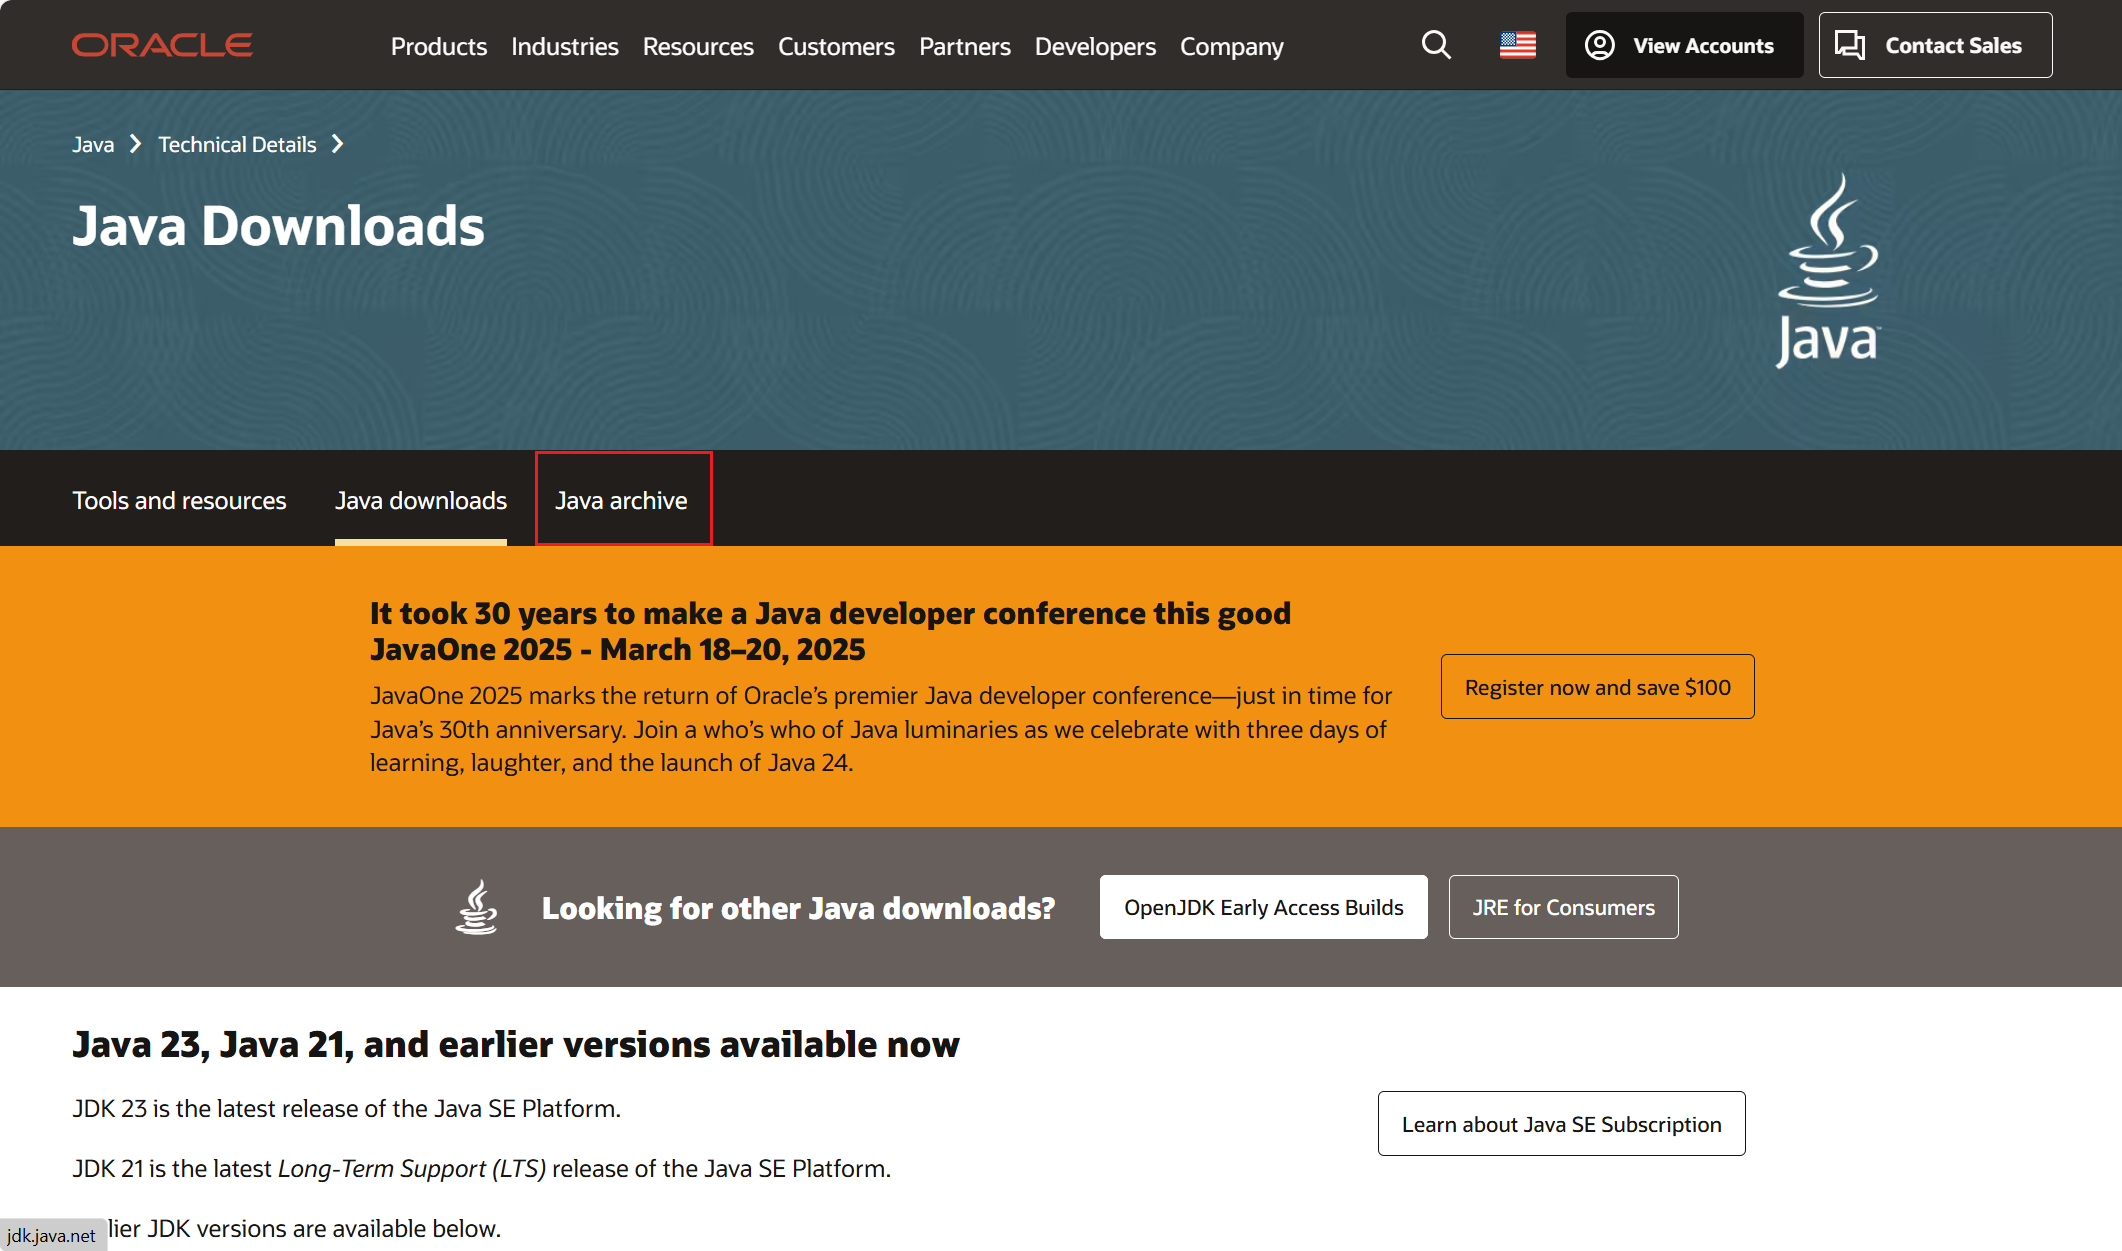Image resolution: width=2122 pixels, height=1251 pixels.
Task: Click the JavaOne 2025 conference headline
Action: [830, 631]
